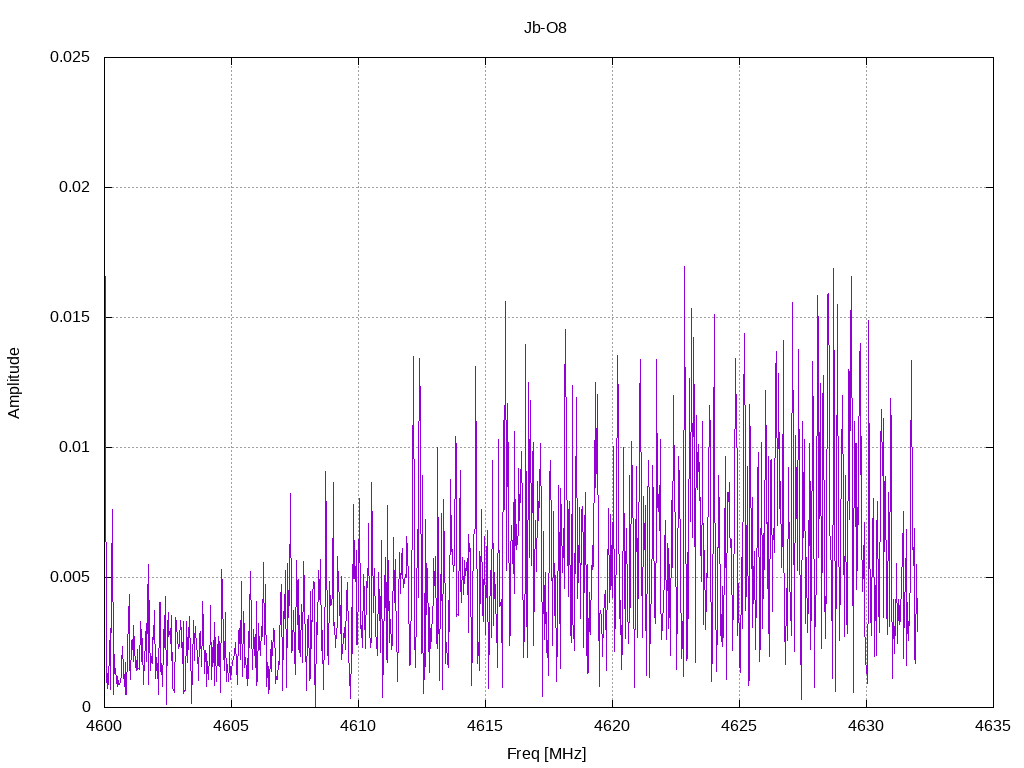The image size is (1024, 768).
Task: Click the y-axis tick label 0.025
Action: pos(70,57)
